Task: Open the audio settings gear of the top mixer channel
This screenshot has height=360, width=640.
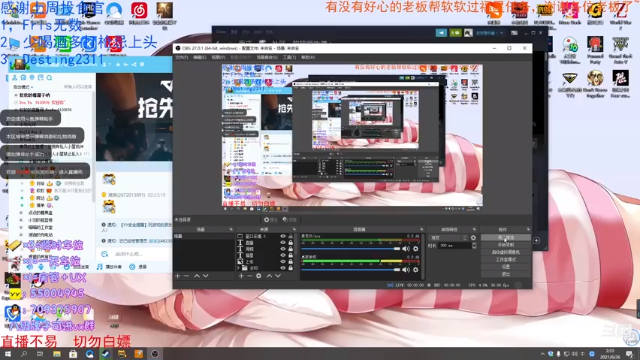Action: [416, 249]
